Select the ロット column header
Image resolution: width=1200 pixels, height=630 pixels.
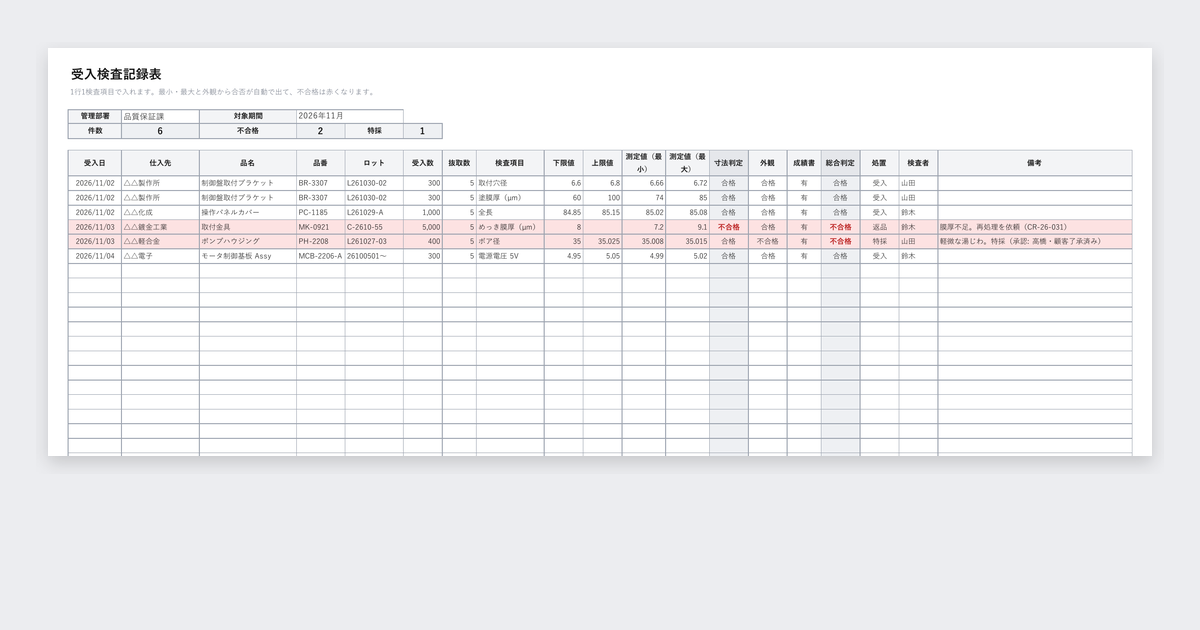tap(374, 163)
